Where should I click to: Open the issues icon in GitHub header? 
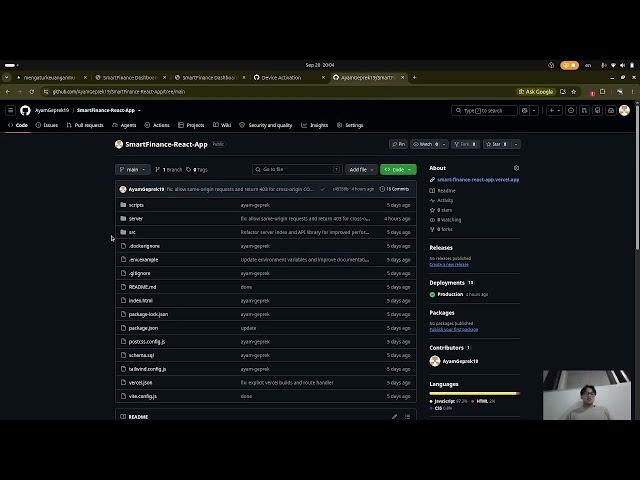click(571, 110)
